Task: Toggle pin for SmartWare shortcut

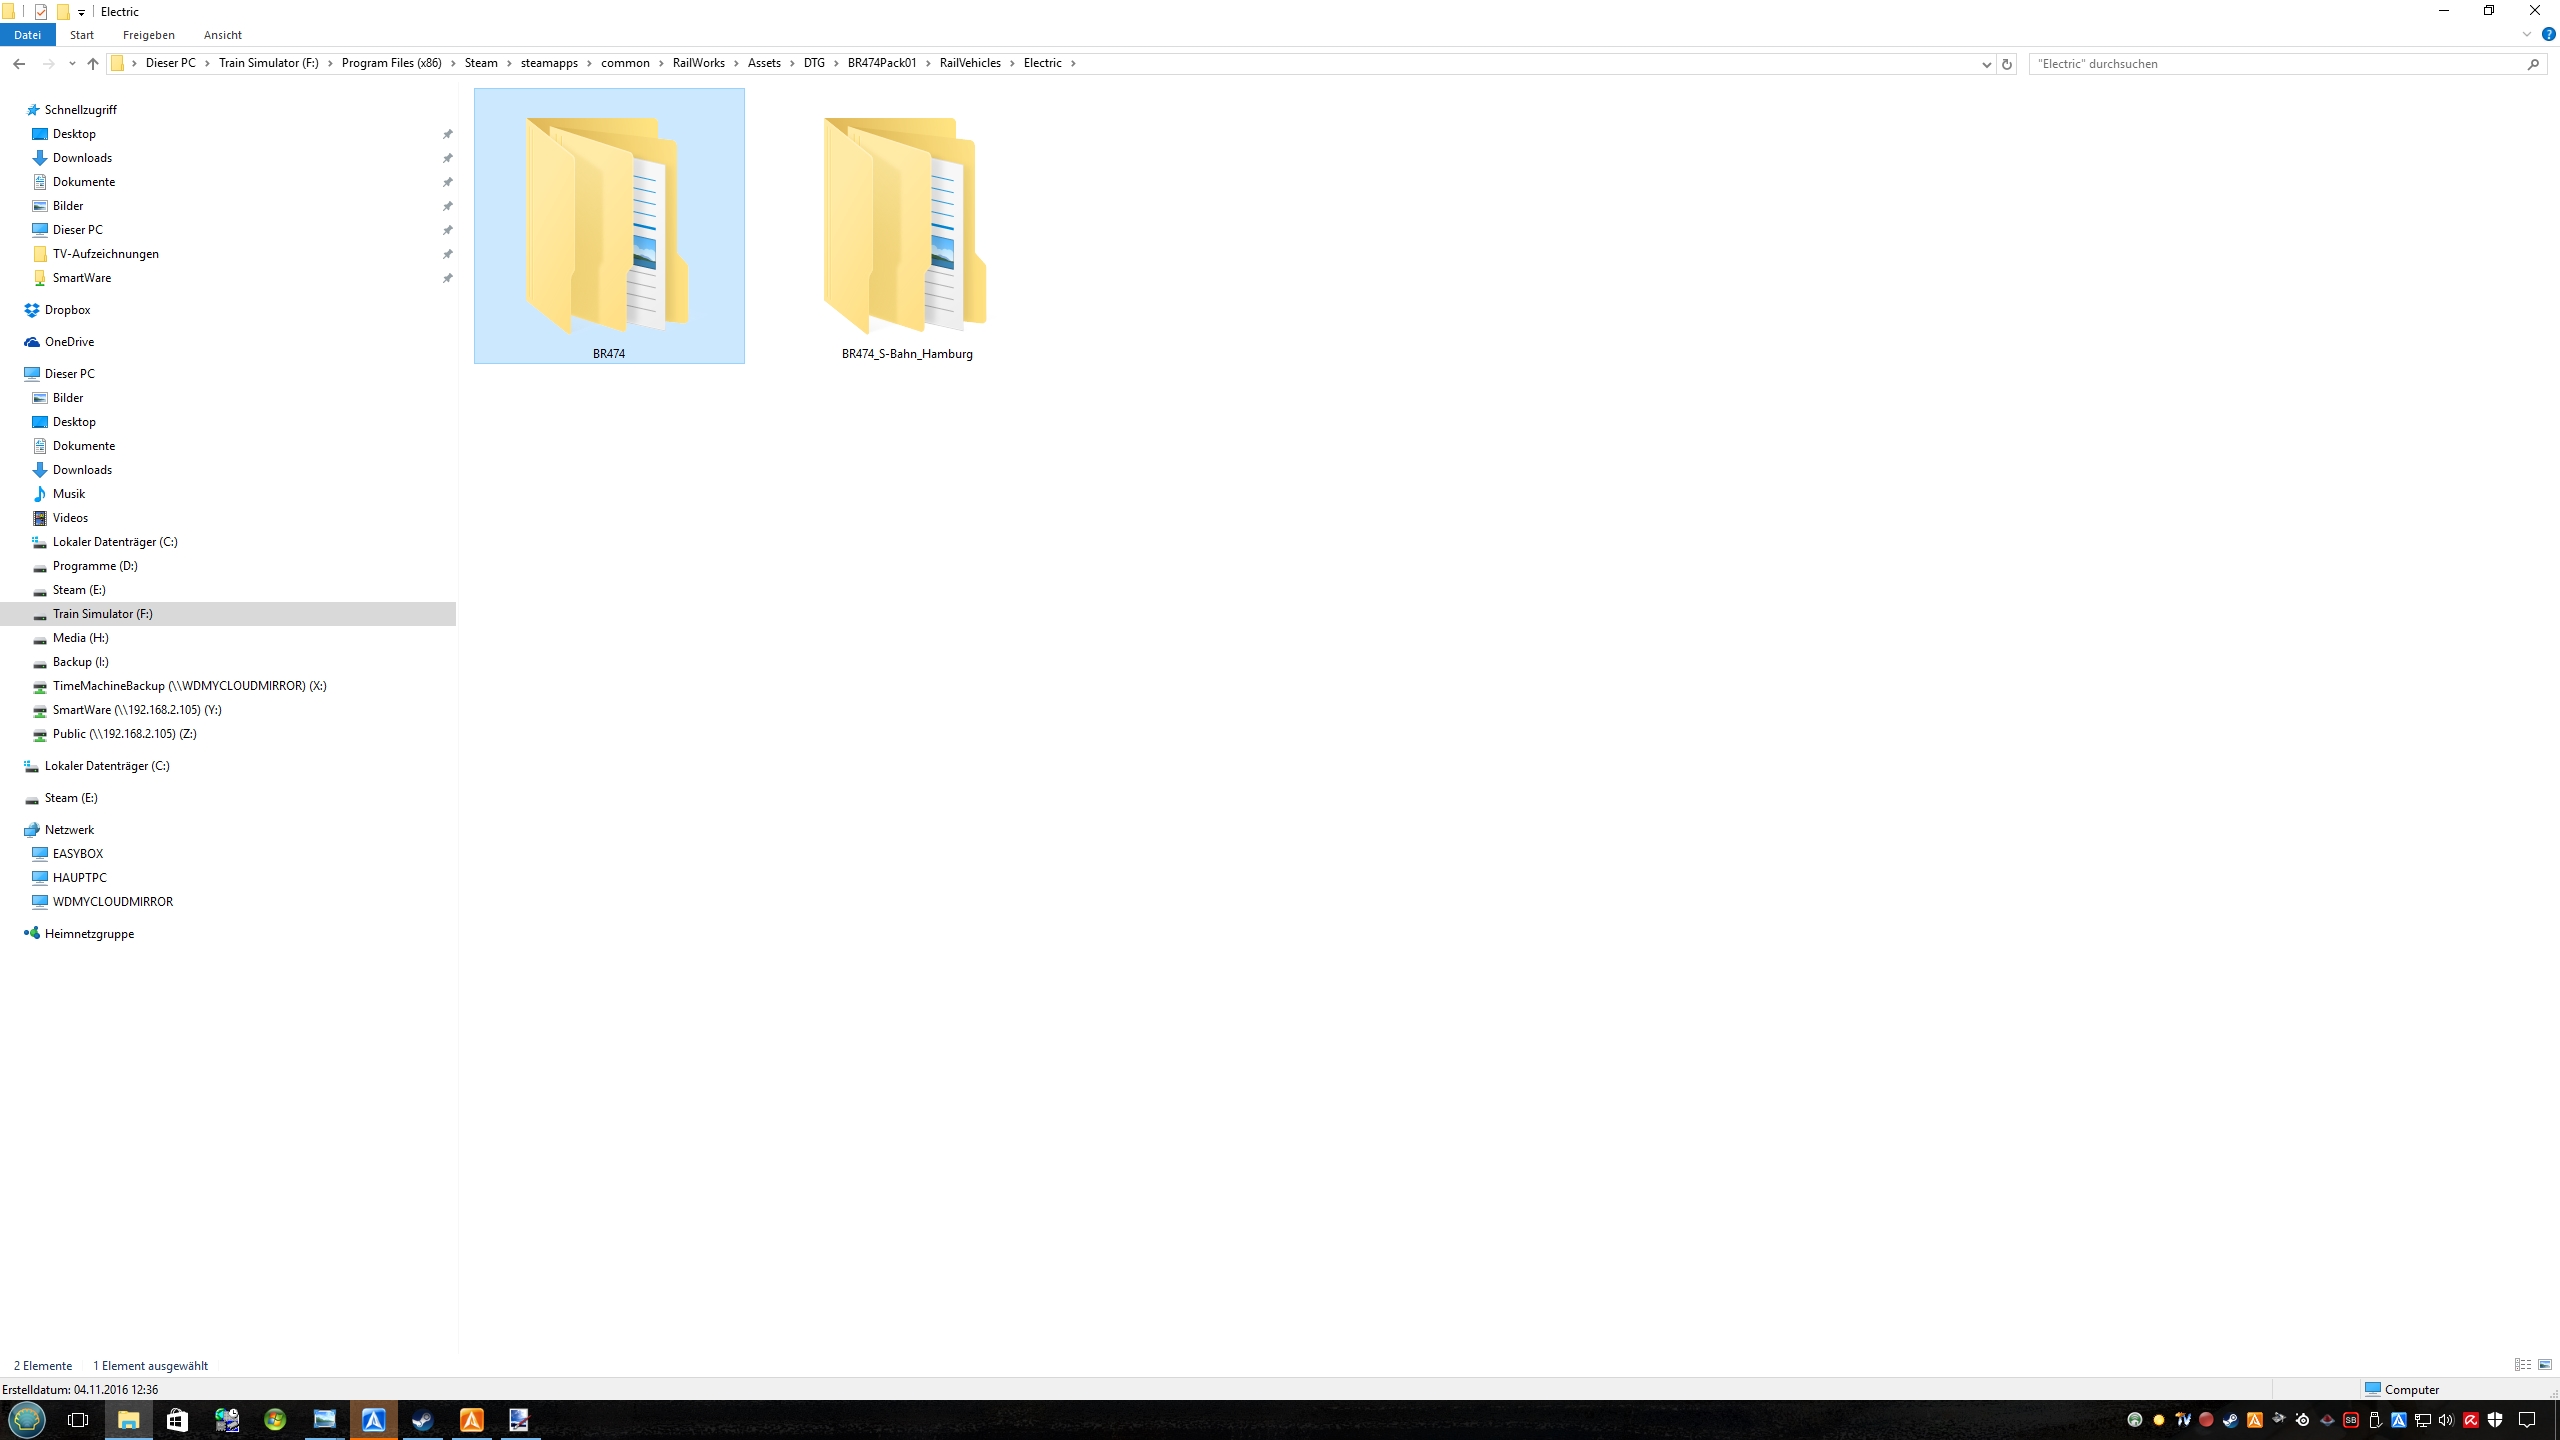Action: [448, 278]
